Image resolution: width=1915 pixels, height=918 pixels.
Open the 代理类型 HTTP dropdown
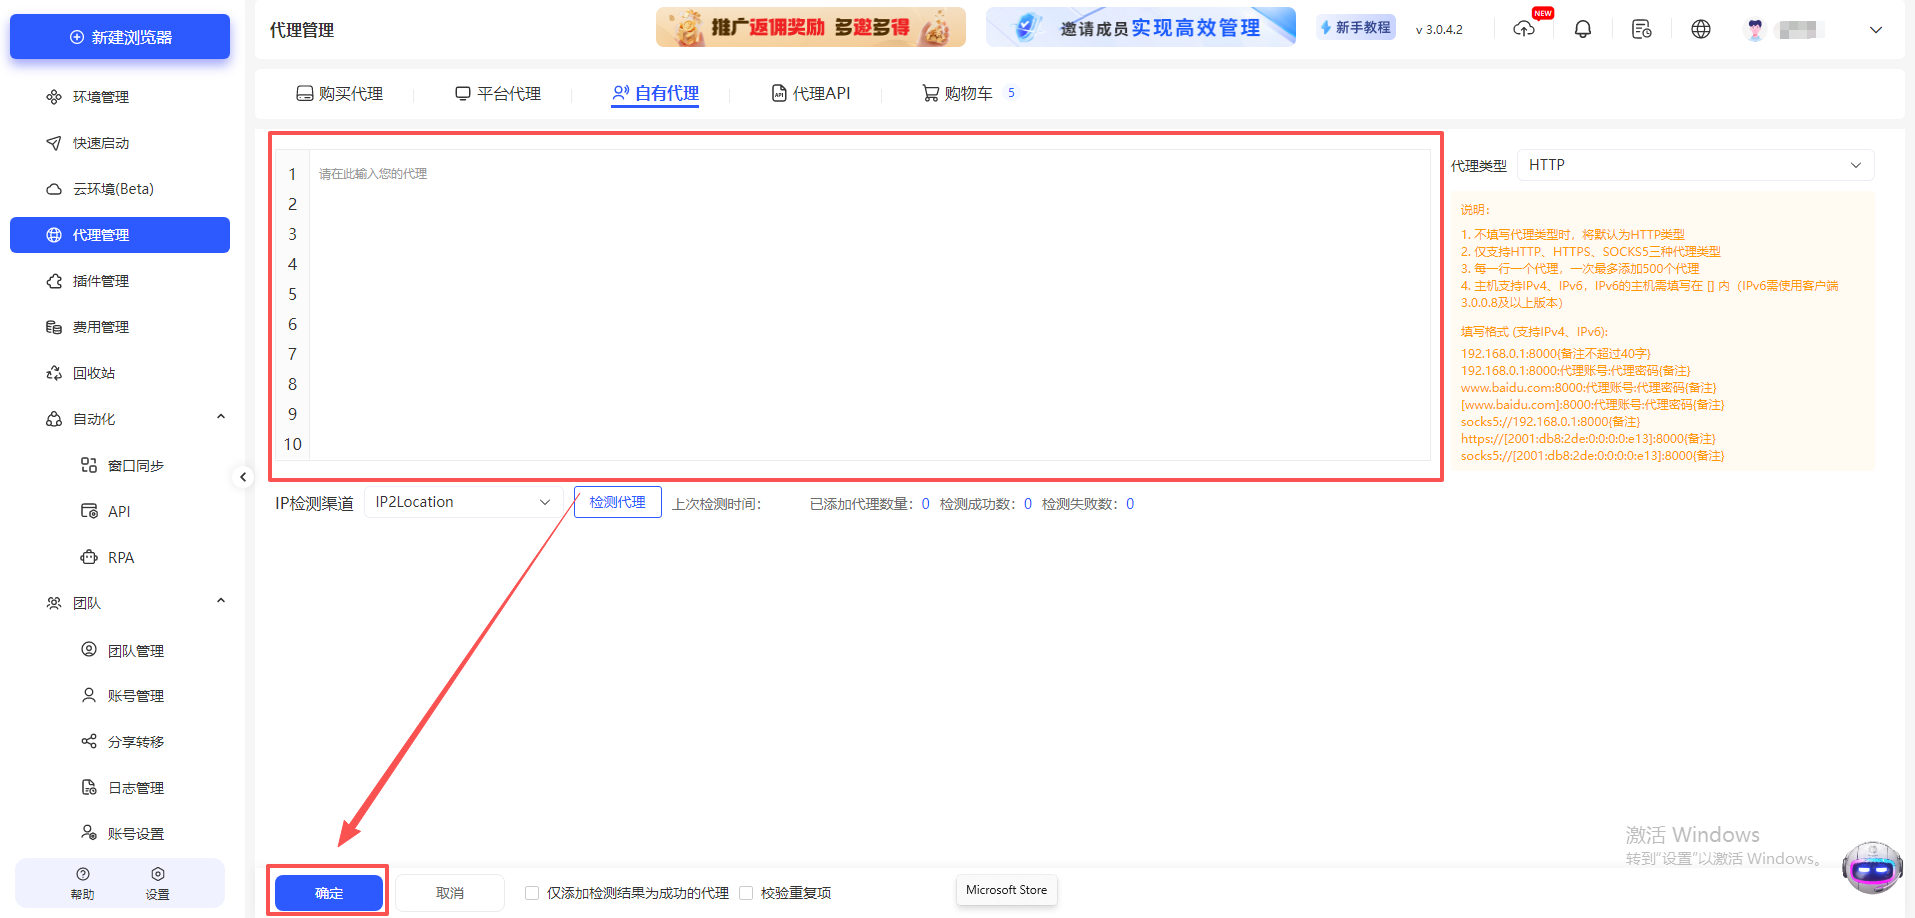(x=1694, y=164)
